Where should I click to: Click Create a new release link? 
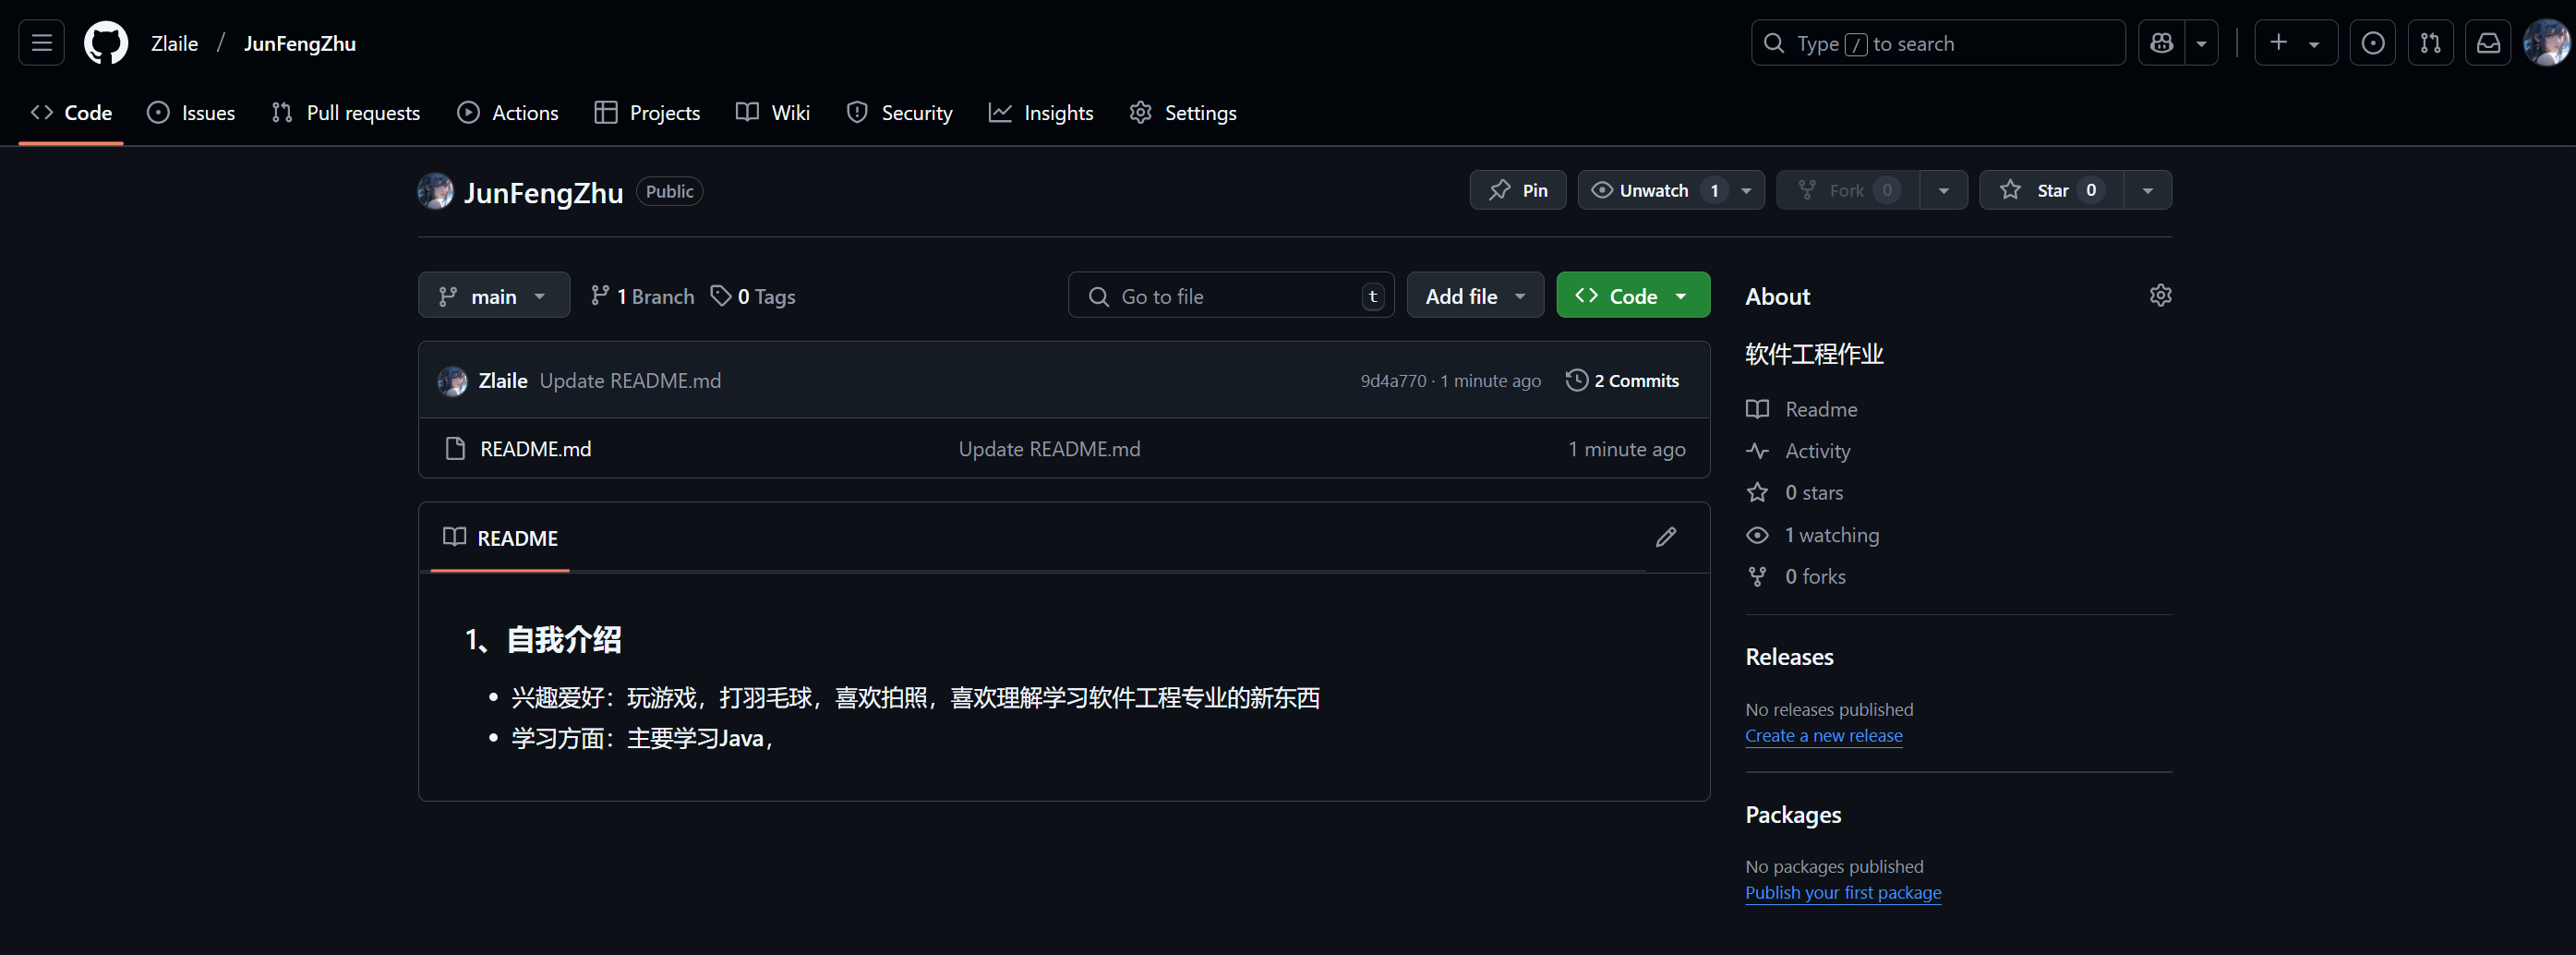(1823, 735)
